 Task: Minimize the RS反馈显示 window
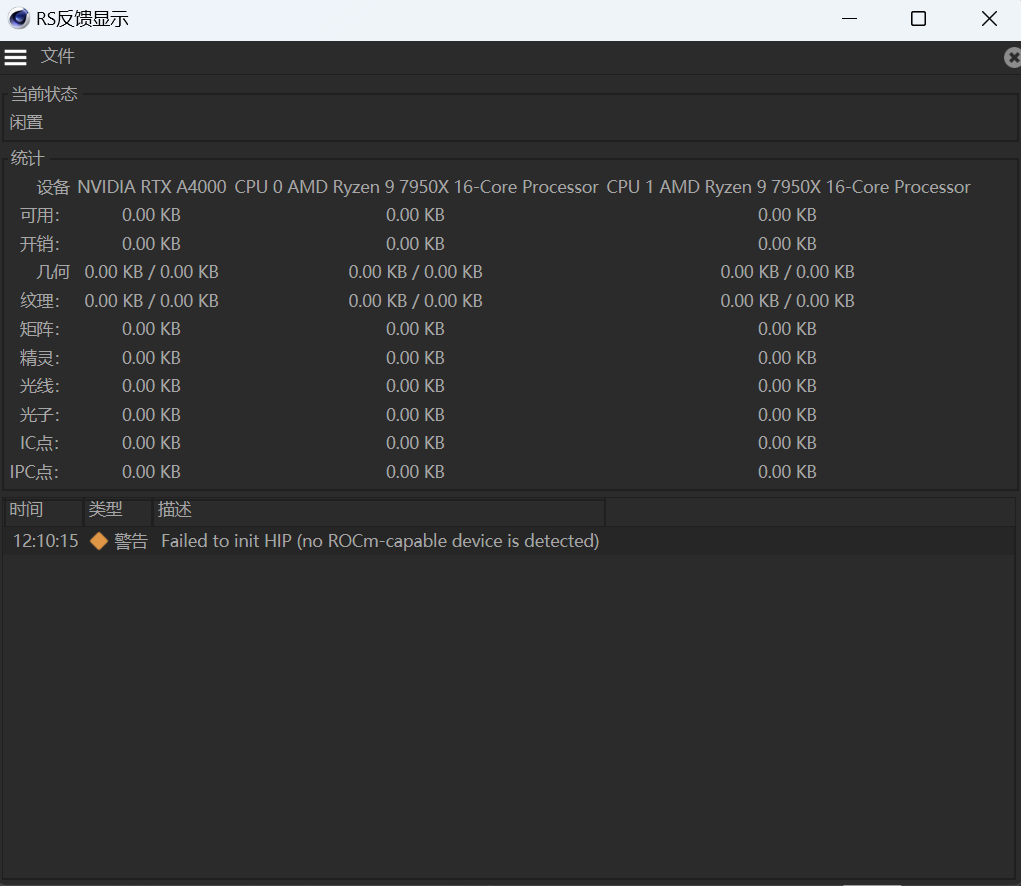849,19
